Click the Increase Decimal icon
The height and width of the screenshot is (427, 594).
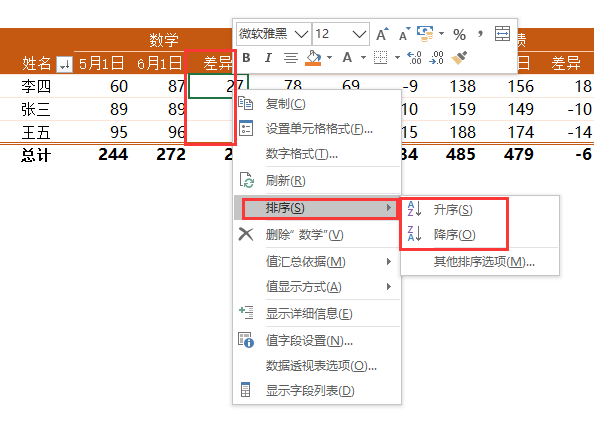414,58
